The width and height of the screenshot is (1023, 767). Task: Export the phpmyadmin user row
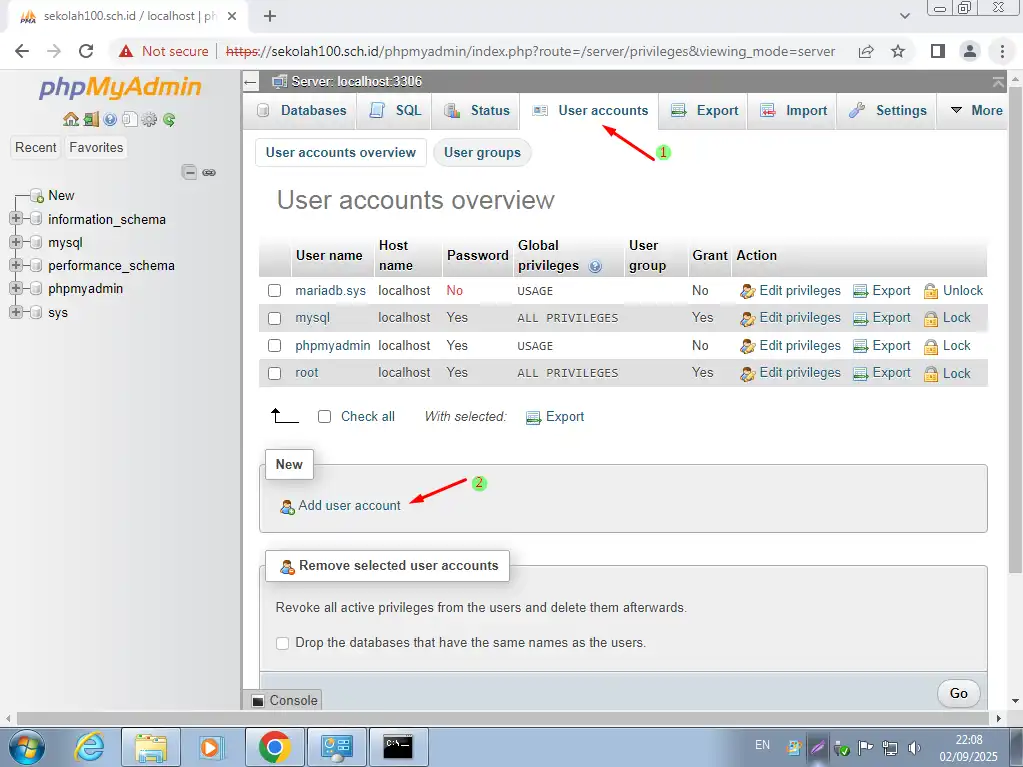click(881, 346)
